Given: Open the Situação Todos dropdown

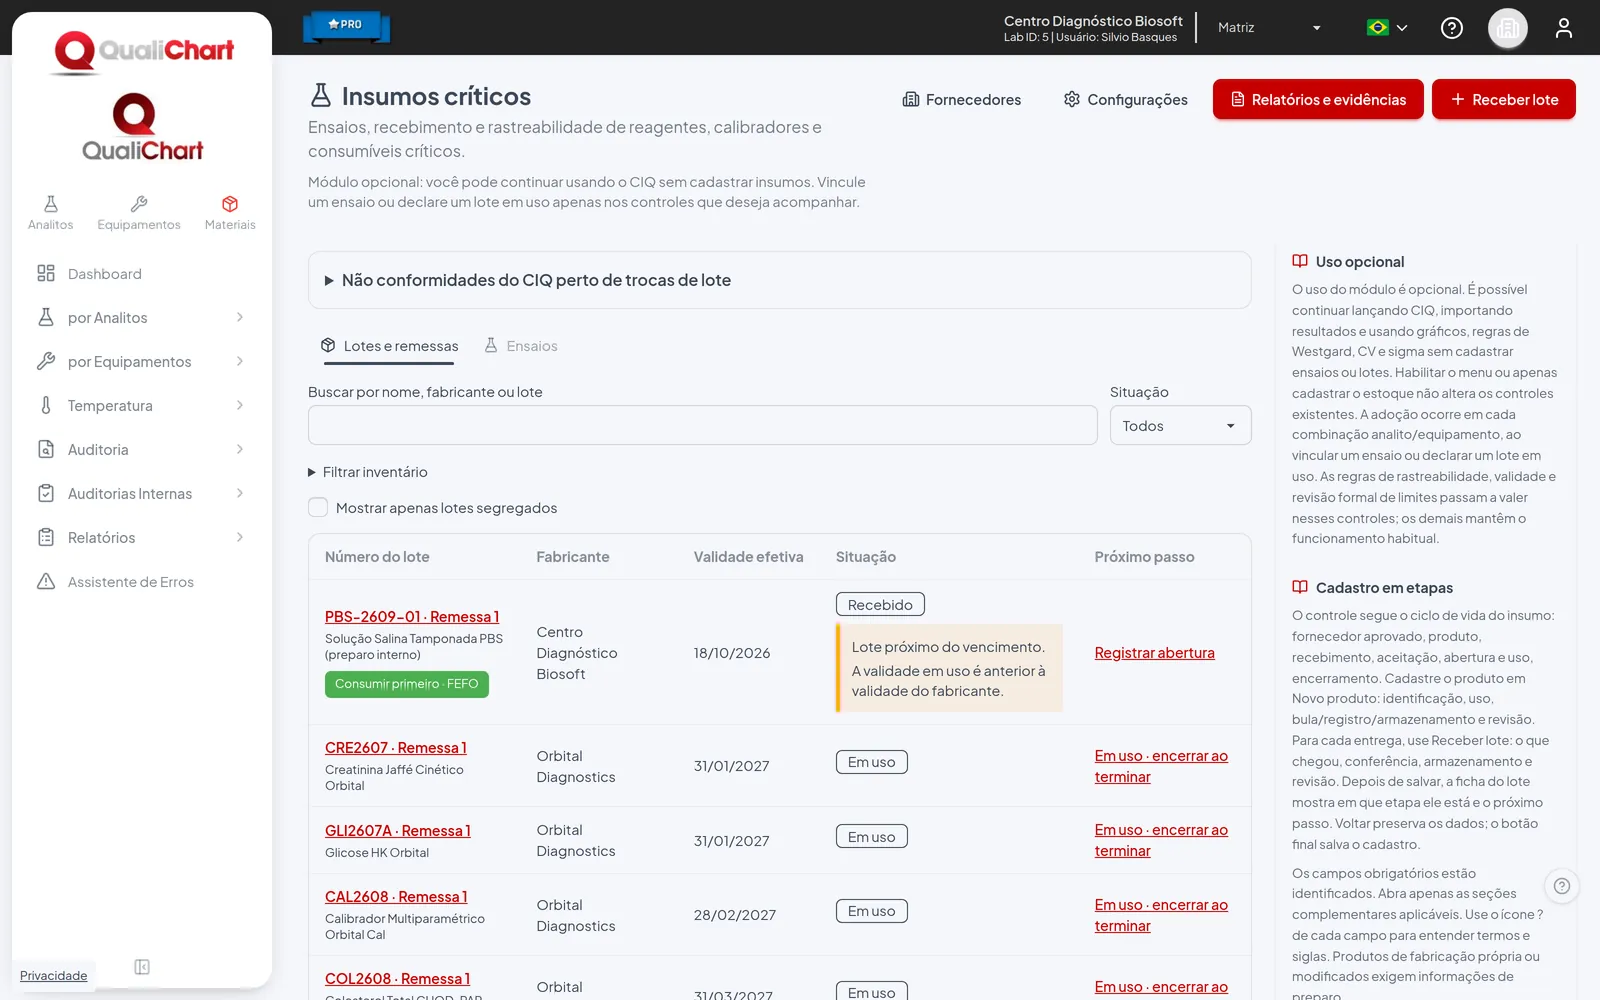Looking at the screenshot, I should [1180, 425].
